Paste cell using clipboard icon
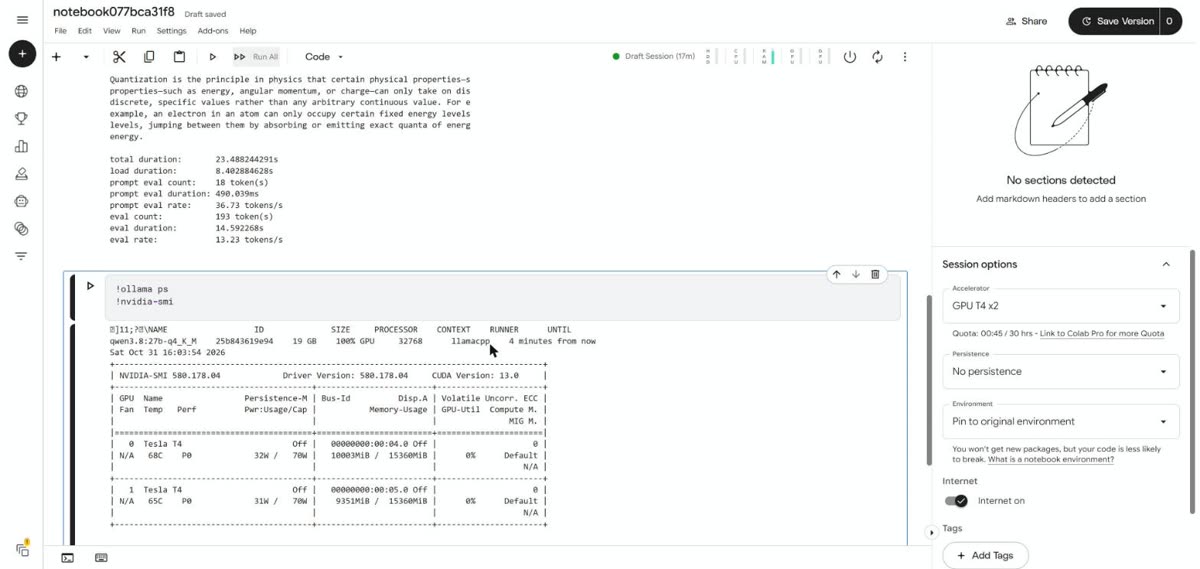This screenshot has width=1200, height=569. point(179,57)
